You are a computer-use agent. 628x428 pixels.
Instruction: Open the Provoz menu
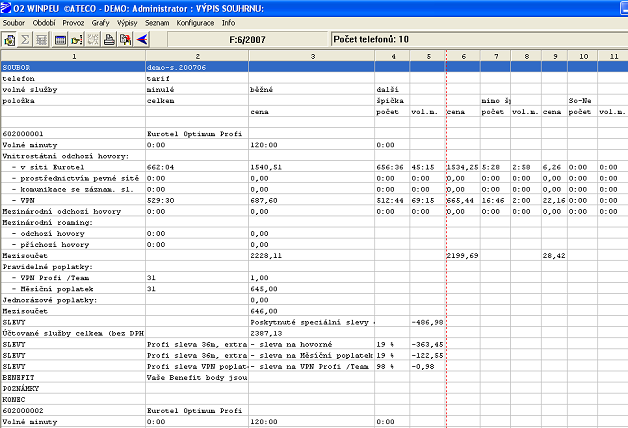[73, 23]
